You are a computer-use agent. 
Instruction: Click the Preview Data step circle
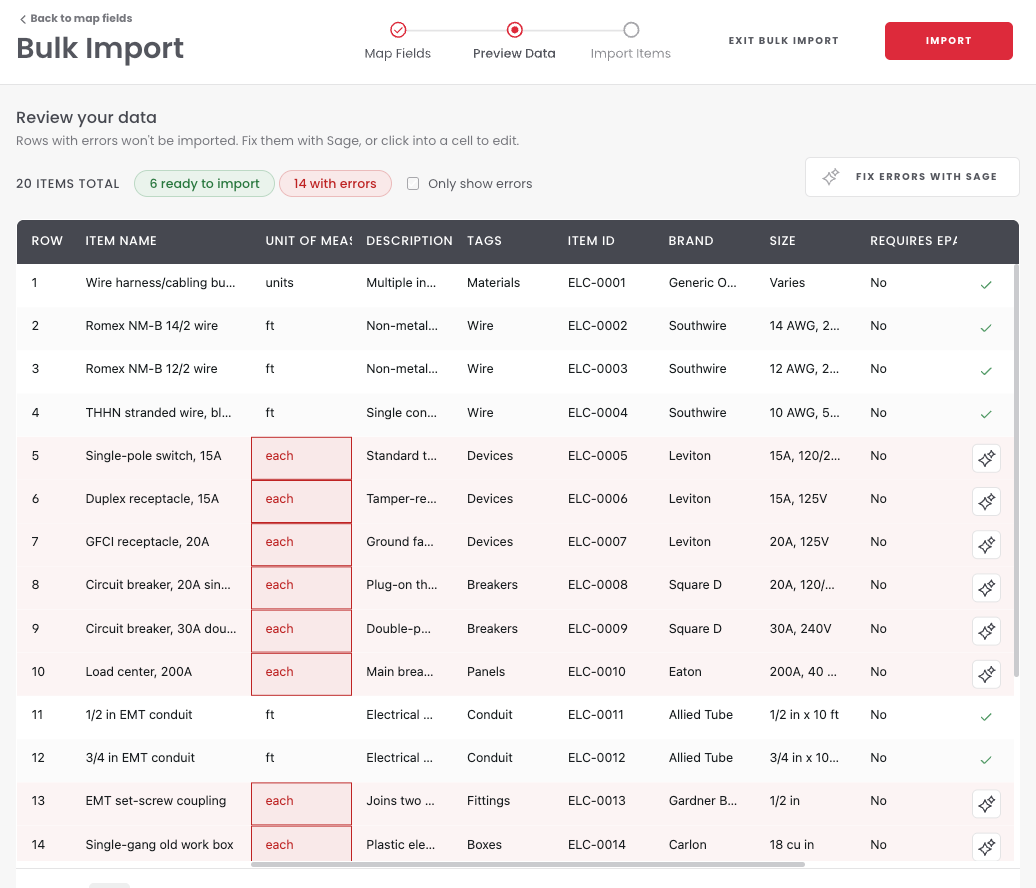click(515, 30)
